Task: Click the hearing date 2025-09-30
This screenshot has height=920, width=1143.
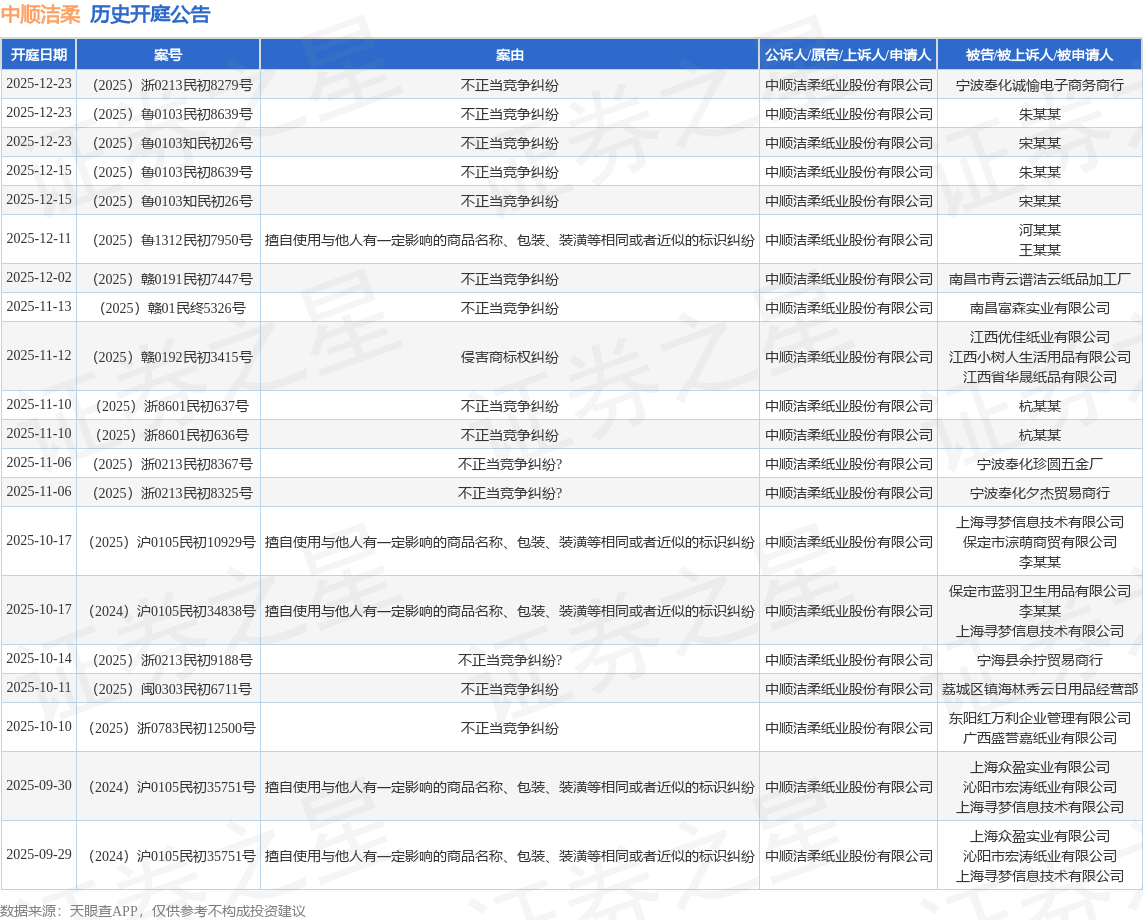Action: [39, 786]
